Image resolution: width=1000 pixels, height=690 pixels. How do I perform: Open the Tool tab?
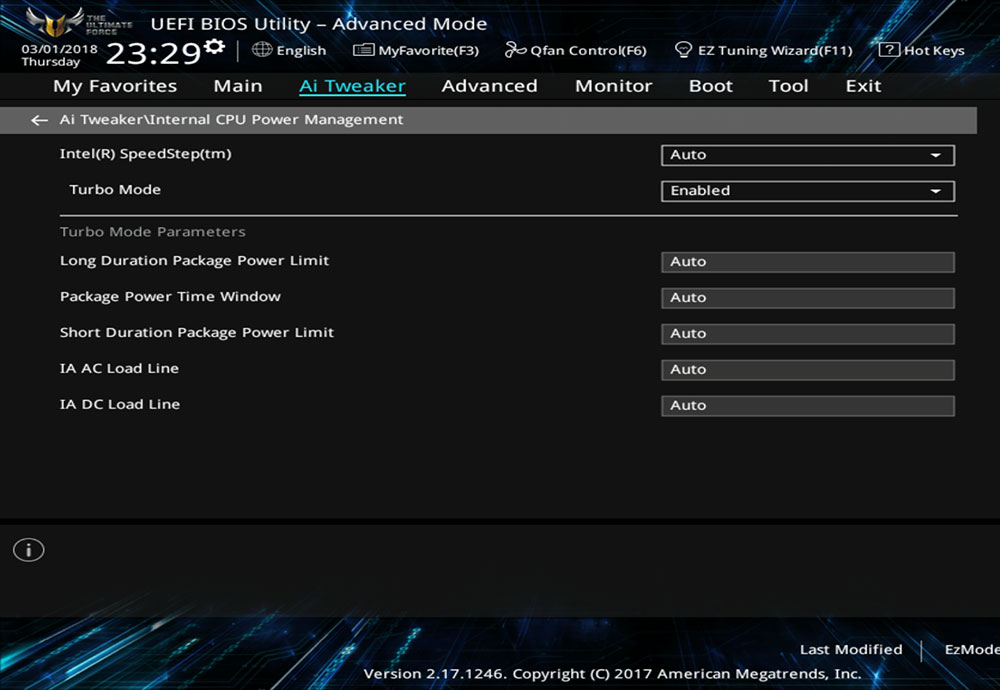coord(788,86)
